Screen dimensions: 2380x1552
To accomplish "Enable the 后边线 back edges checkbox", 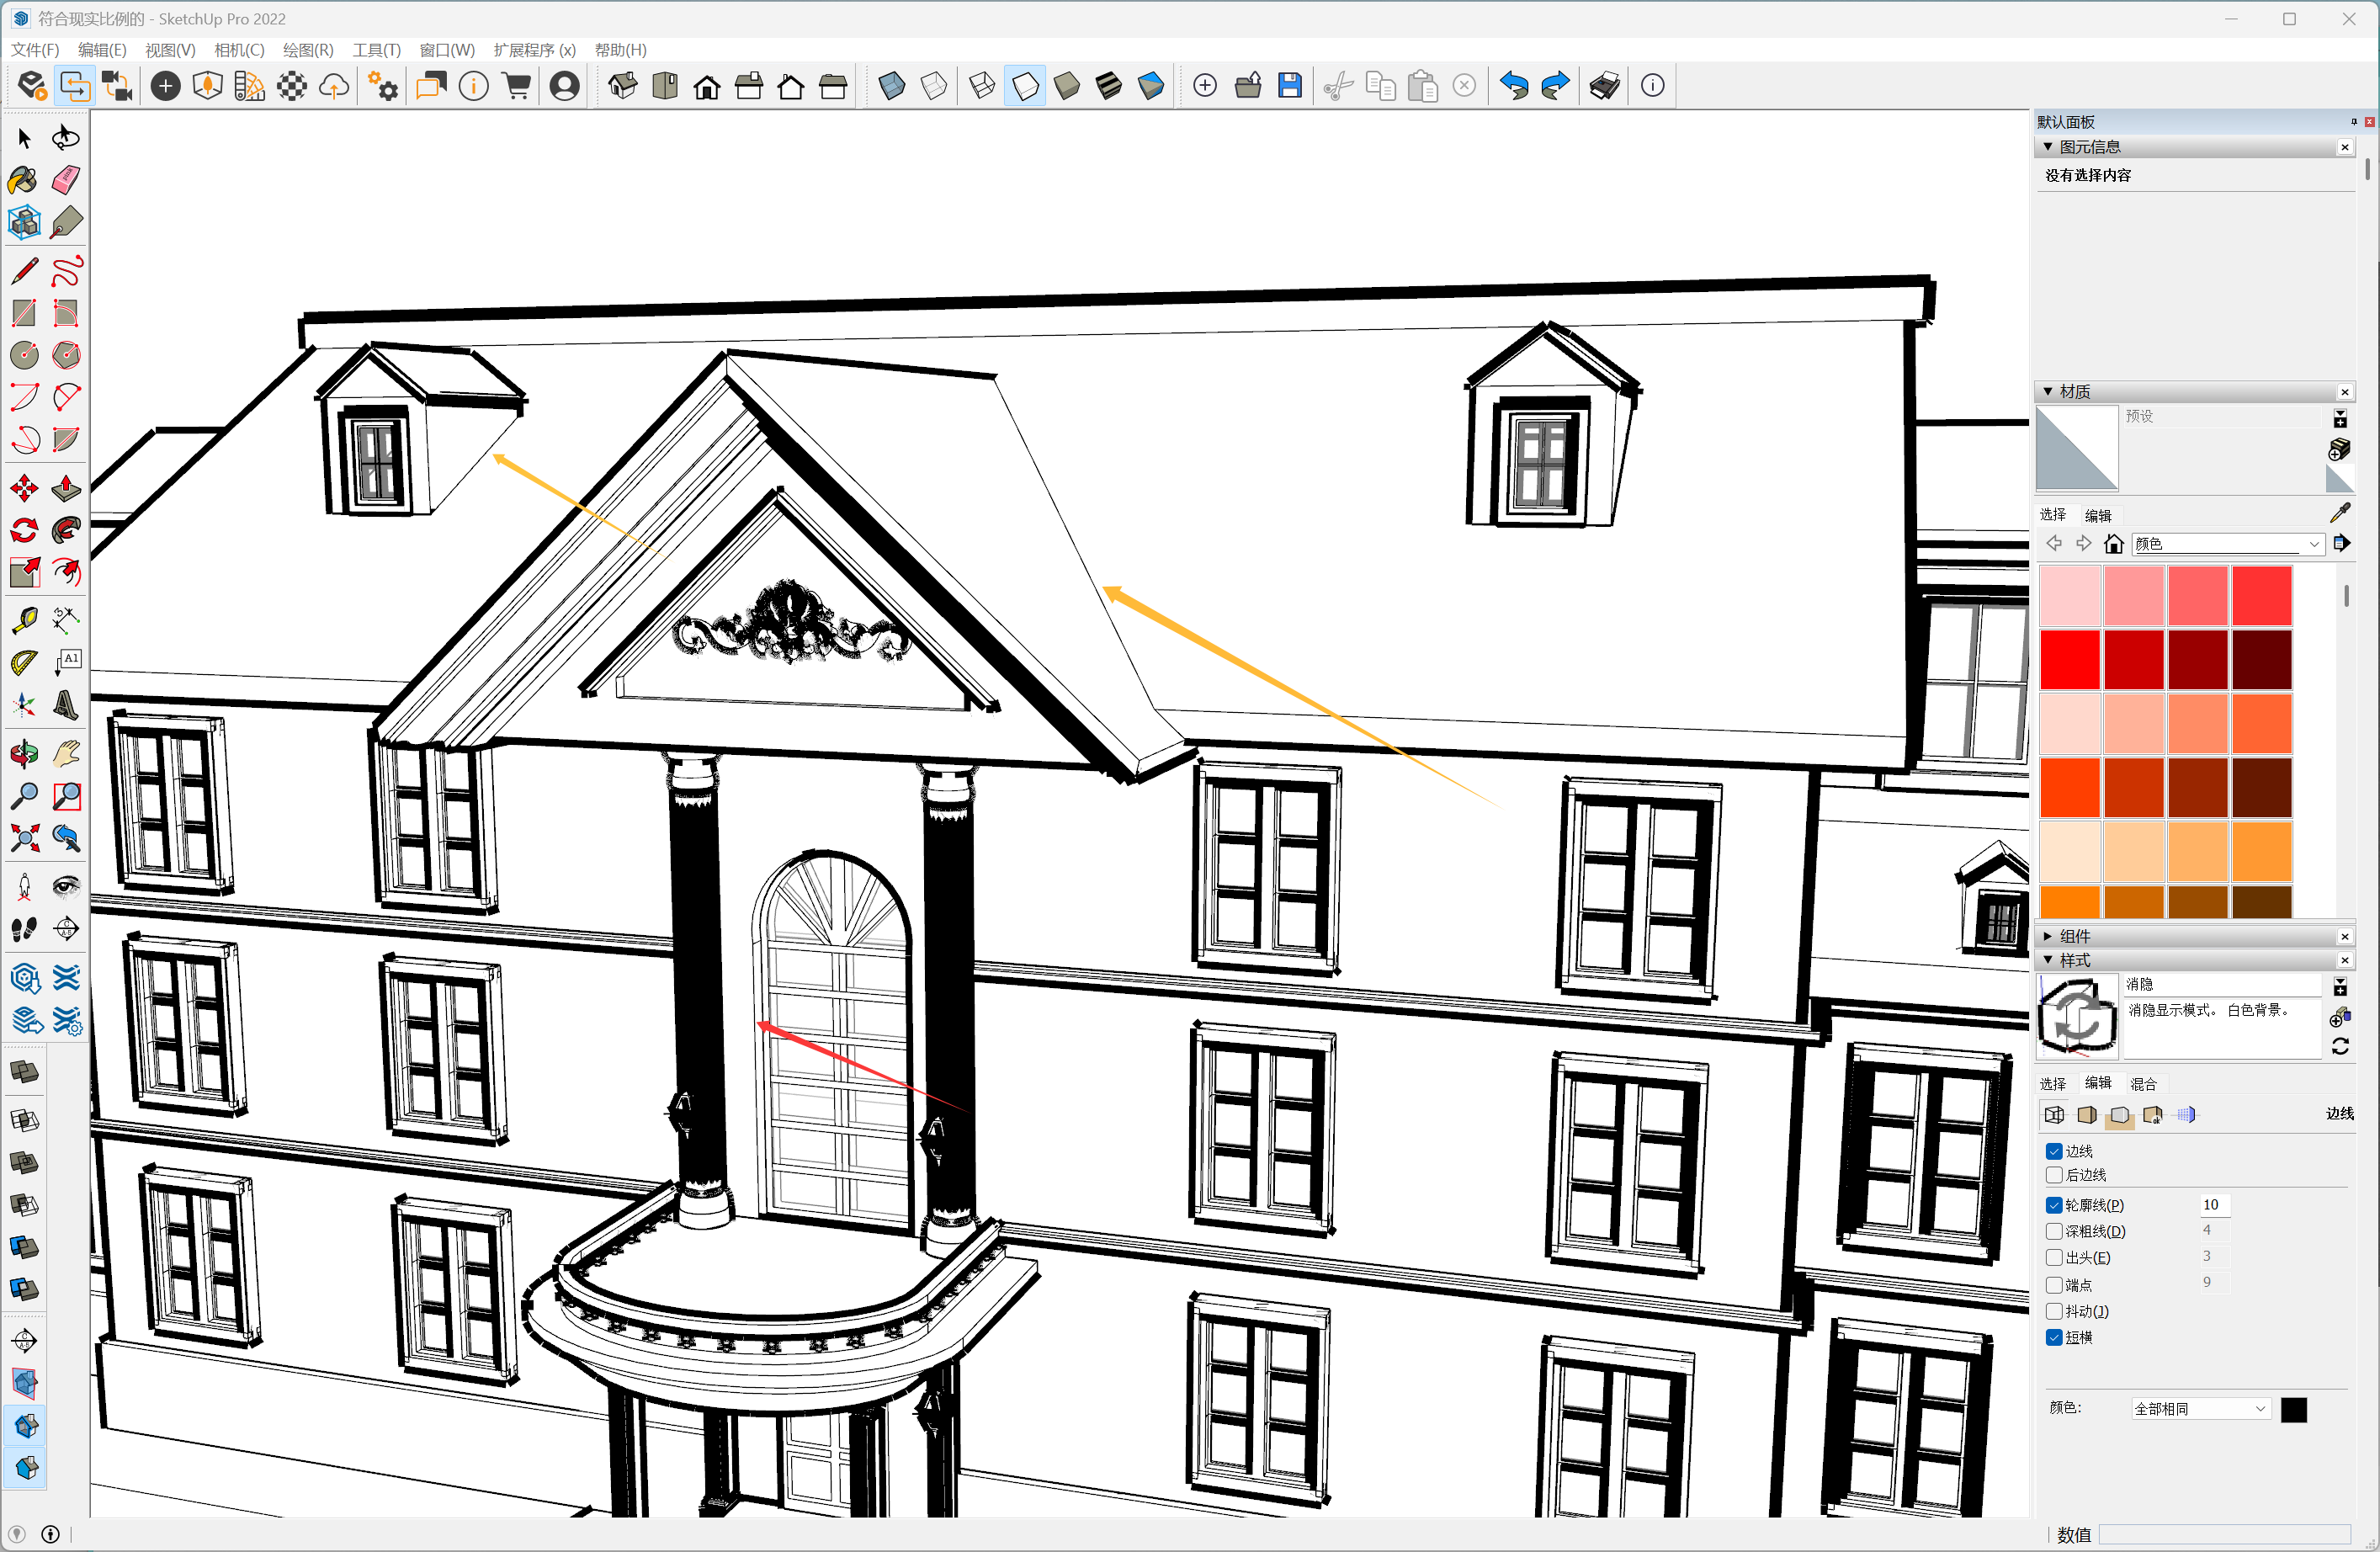I will coord(2054,1175).
